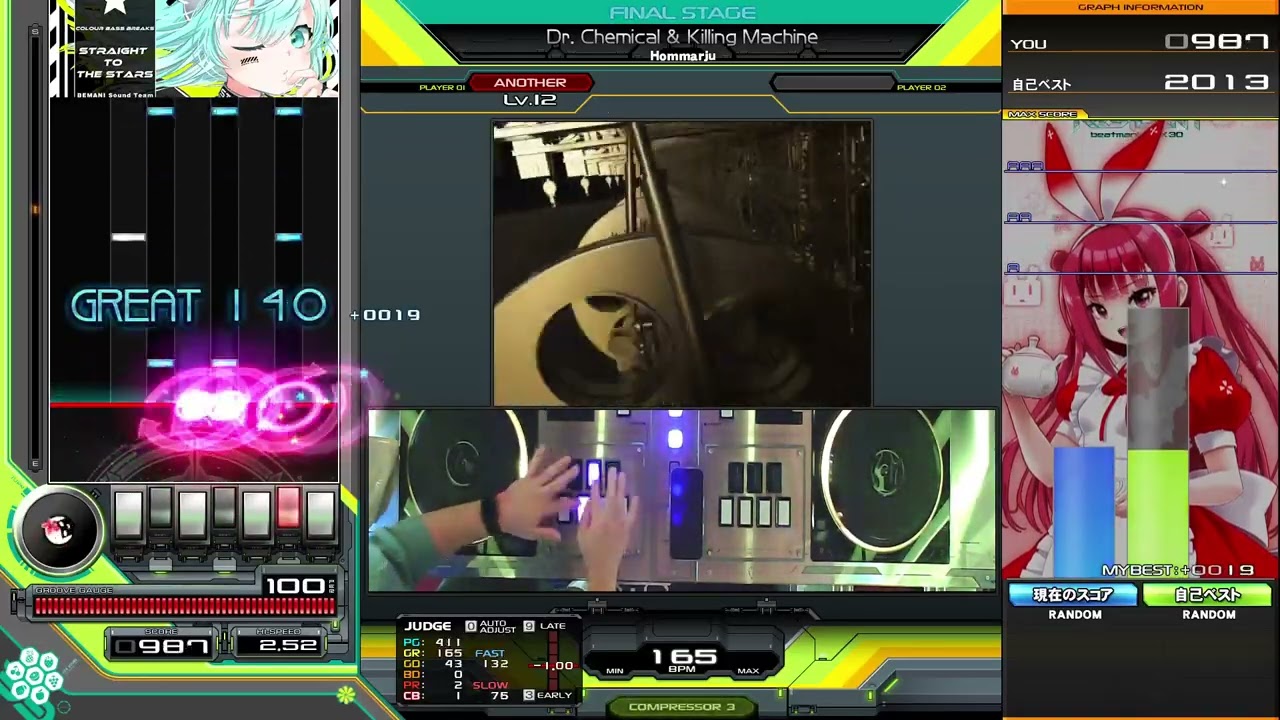
Task: Click the sepia background video panel
Action: coord(682,264)
